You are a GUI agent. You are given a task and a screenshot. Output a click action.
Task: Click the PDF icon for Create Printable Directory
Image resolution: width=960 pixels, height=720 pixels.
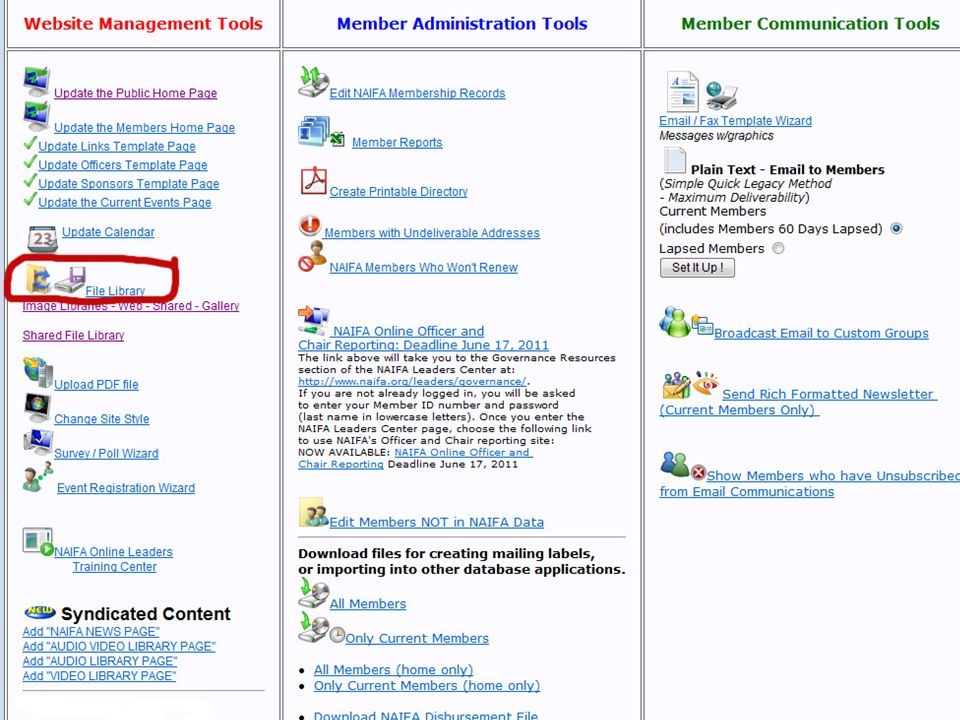point(313,181)
